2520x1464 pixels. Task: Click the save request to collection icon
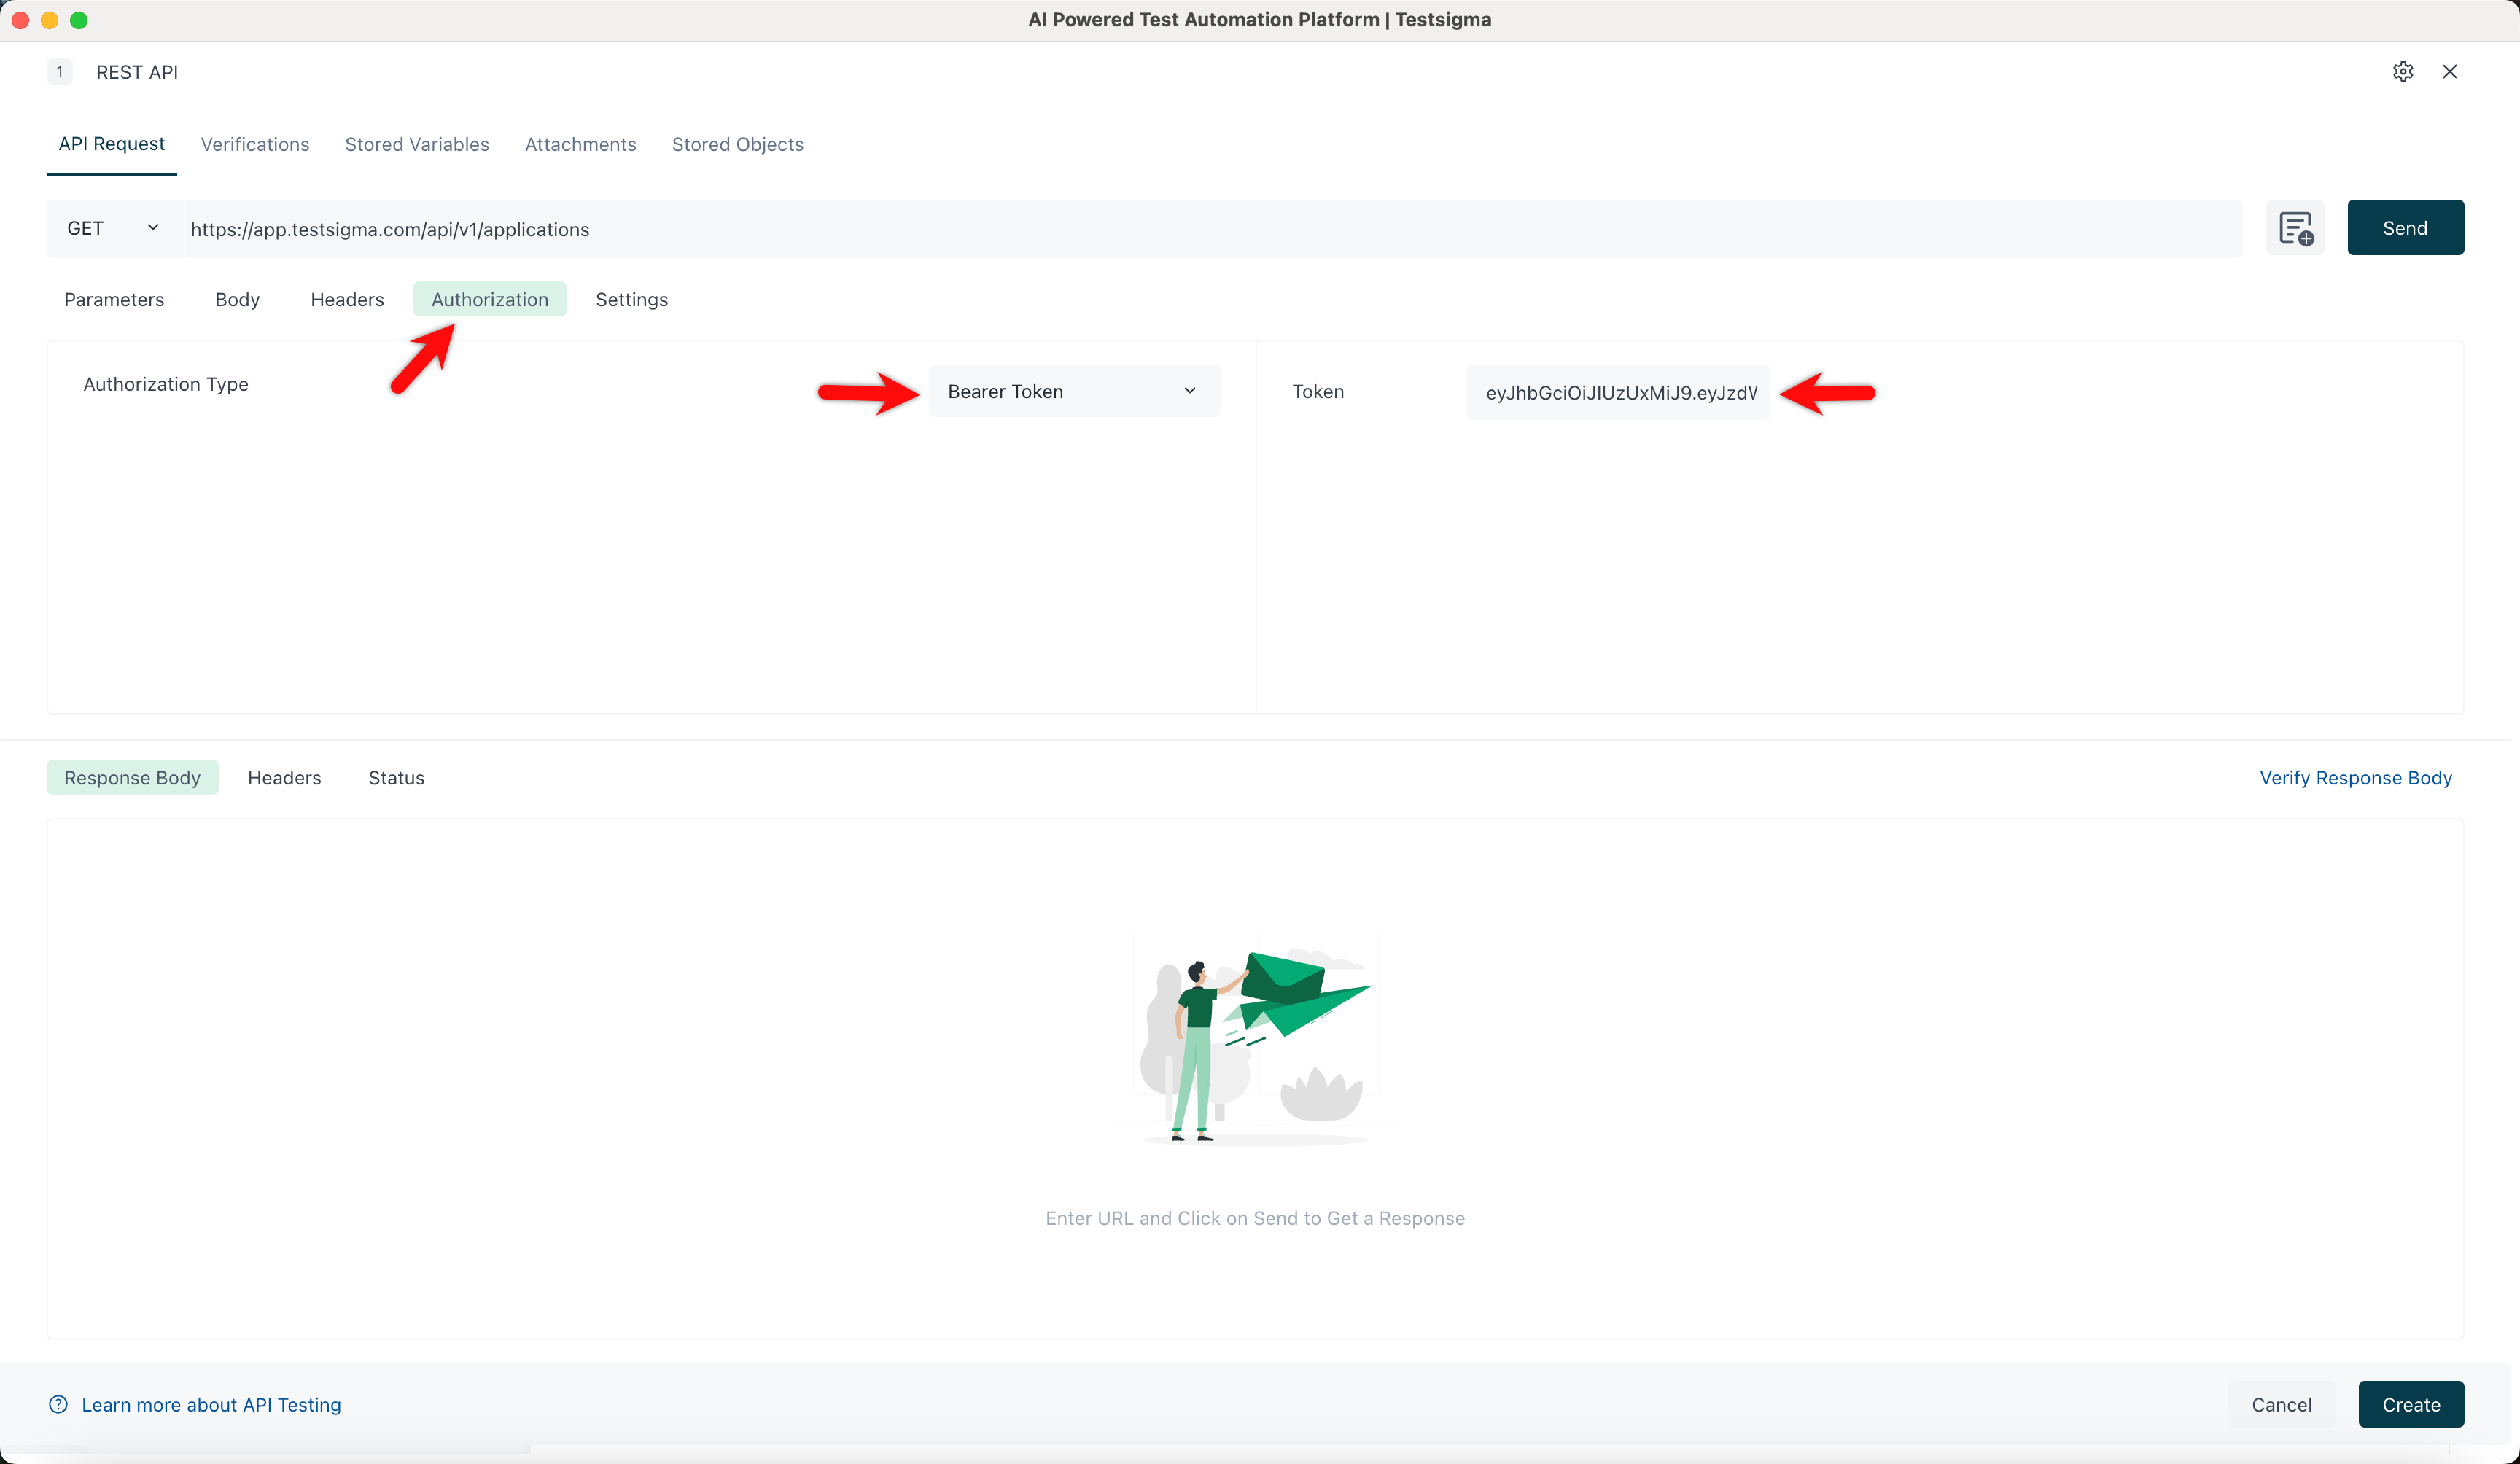pyautogui.click(x=2295, y=228)
